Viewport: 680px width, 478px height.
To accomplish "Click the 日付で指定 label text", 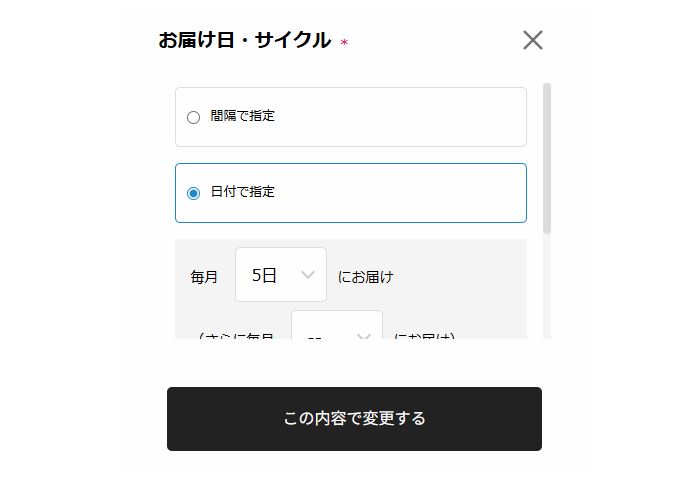I will [x=243, y=192].
